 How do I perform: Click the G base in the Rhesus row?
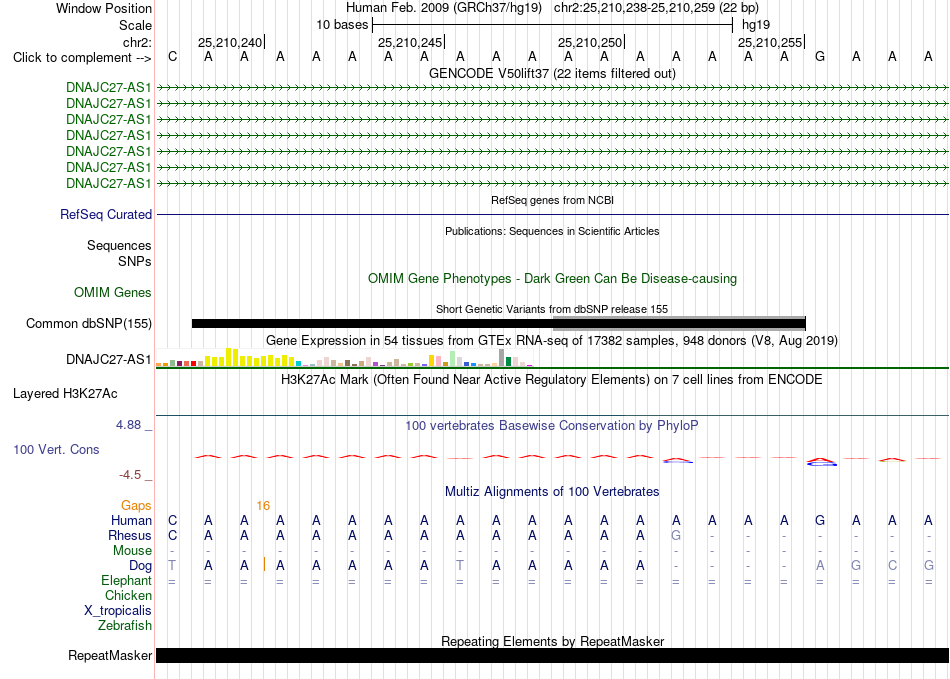pos(676,535)
